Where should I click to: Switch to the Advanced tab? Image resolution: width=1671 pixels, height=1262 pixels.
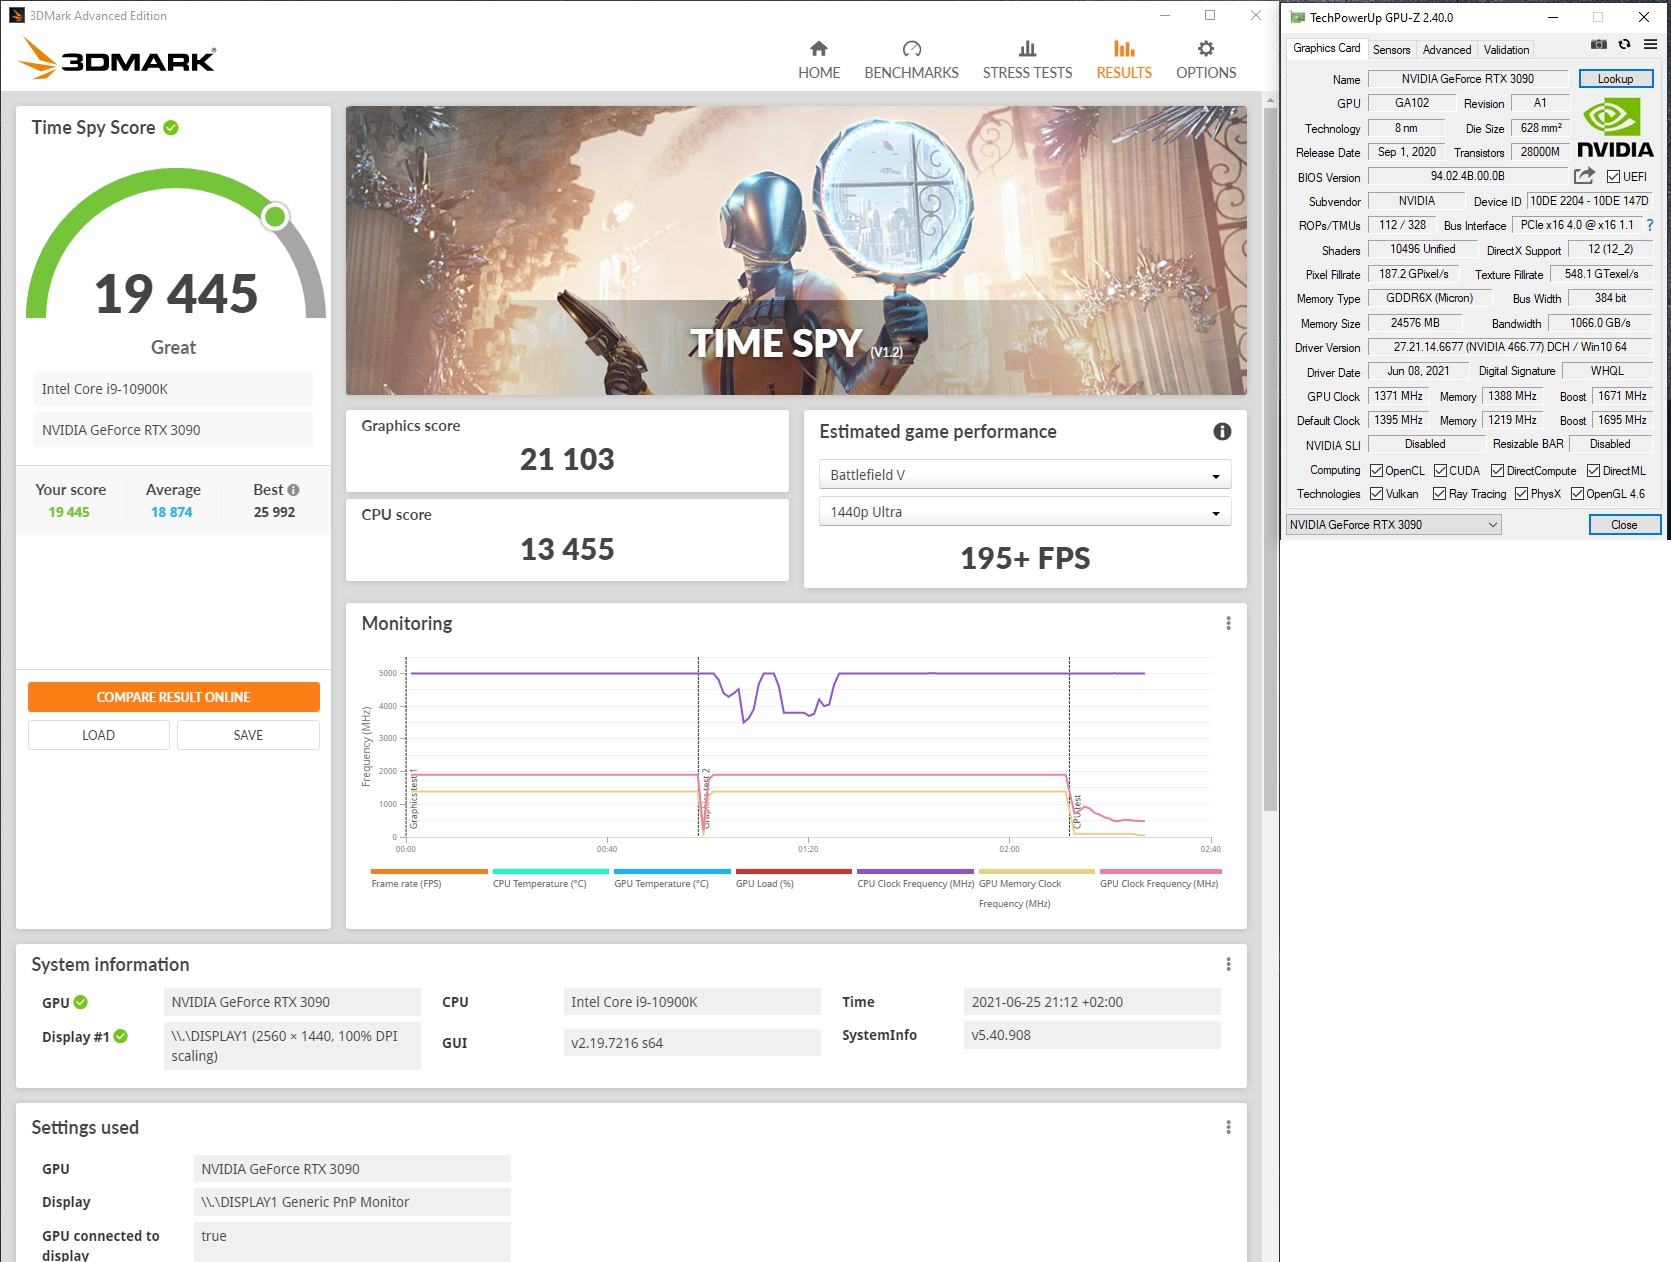(x=1446, y=49)
